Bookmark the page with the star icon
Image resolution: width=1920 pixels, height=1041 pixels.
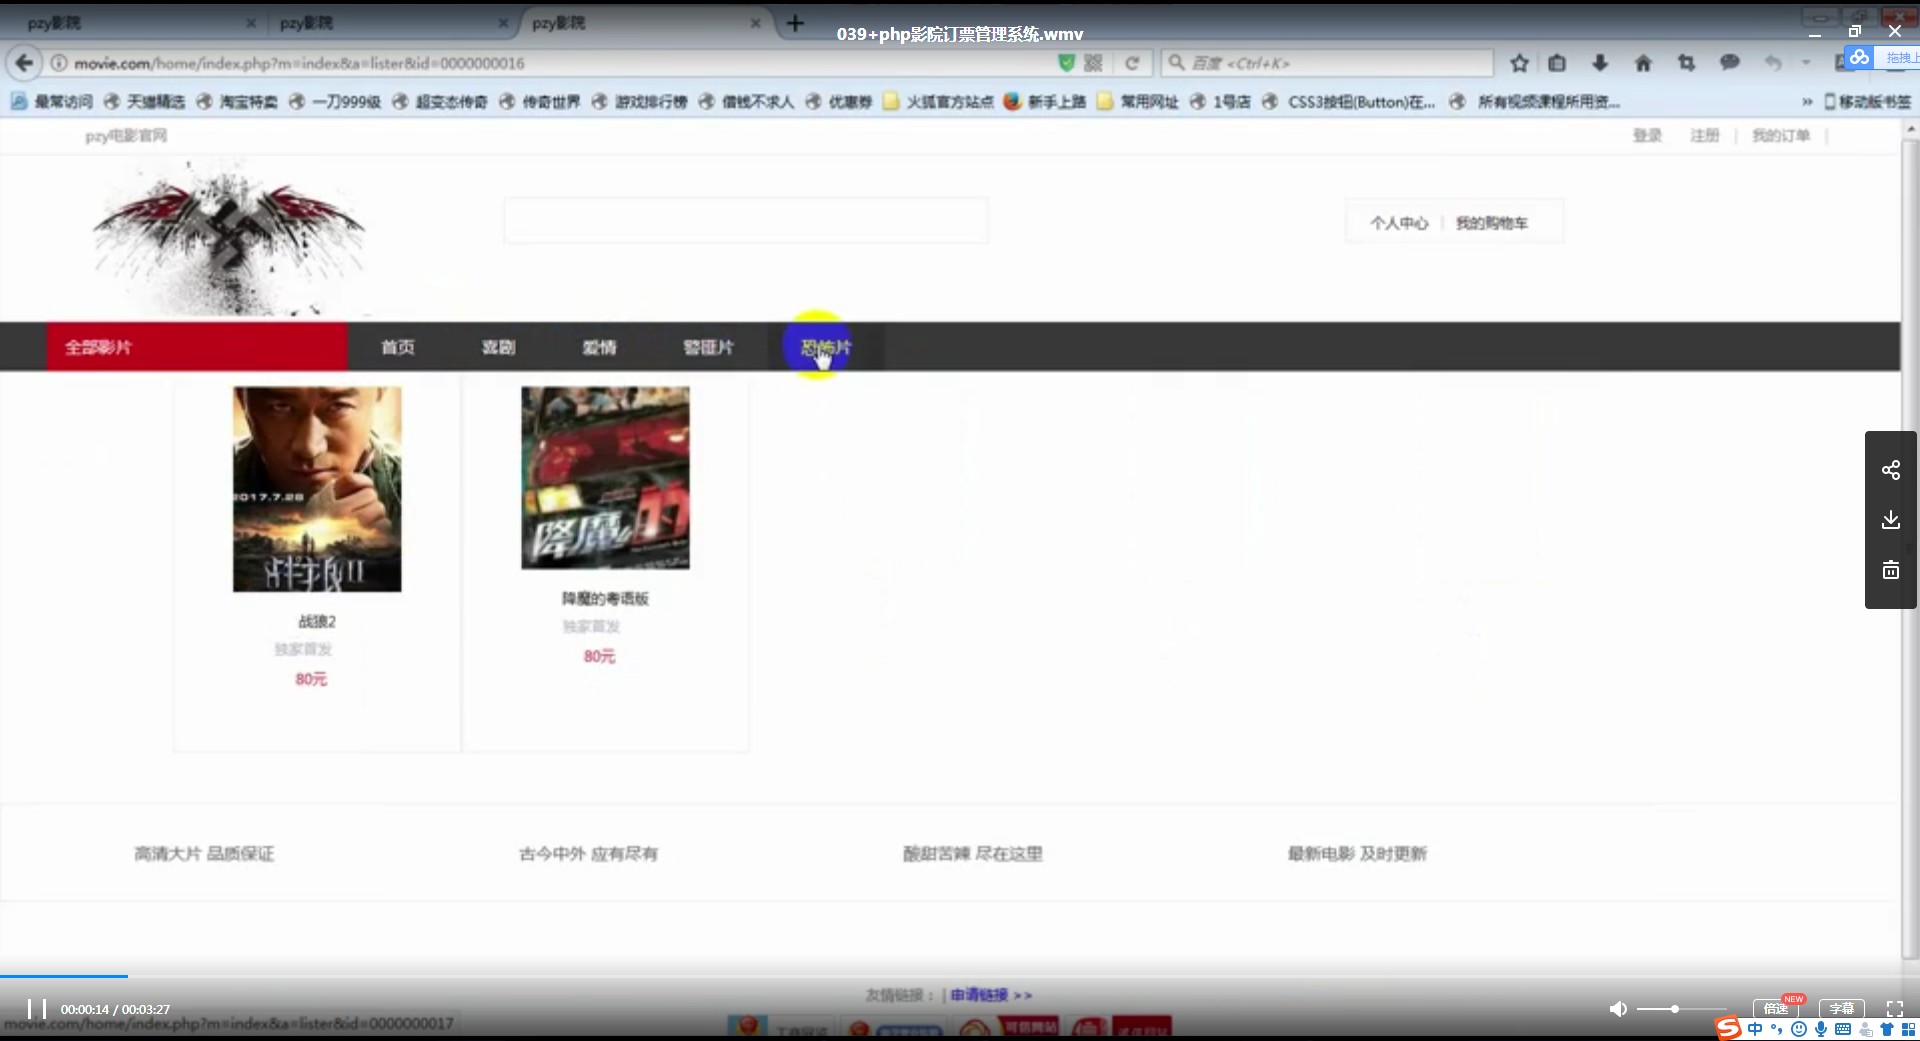[x=1519, y=63]
